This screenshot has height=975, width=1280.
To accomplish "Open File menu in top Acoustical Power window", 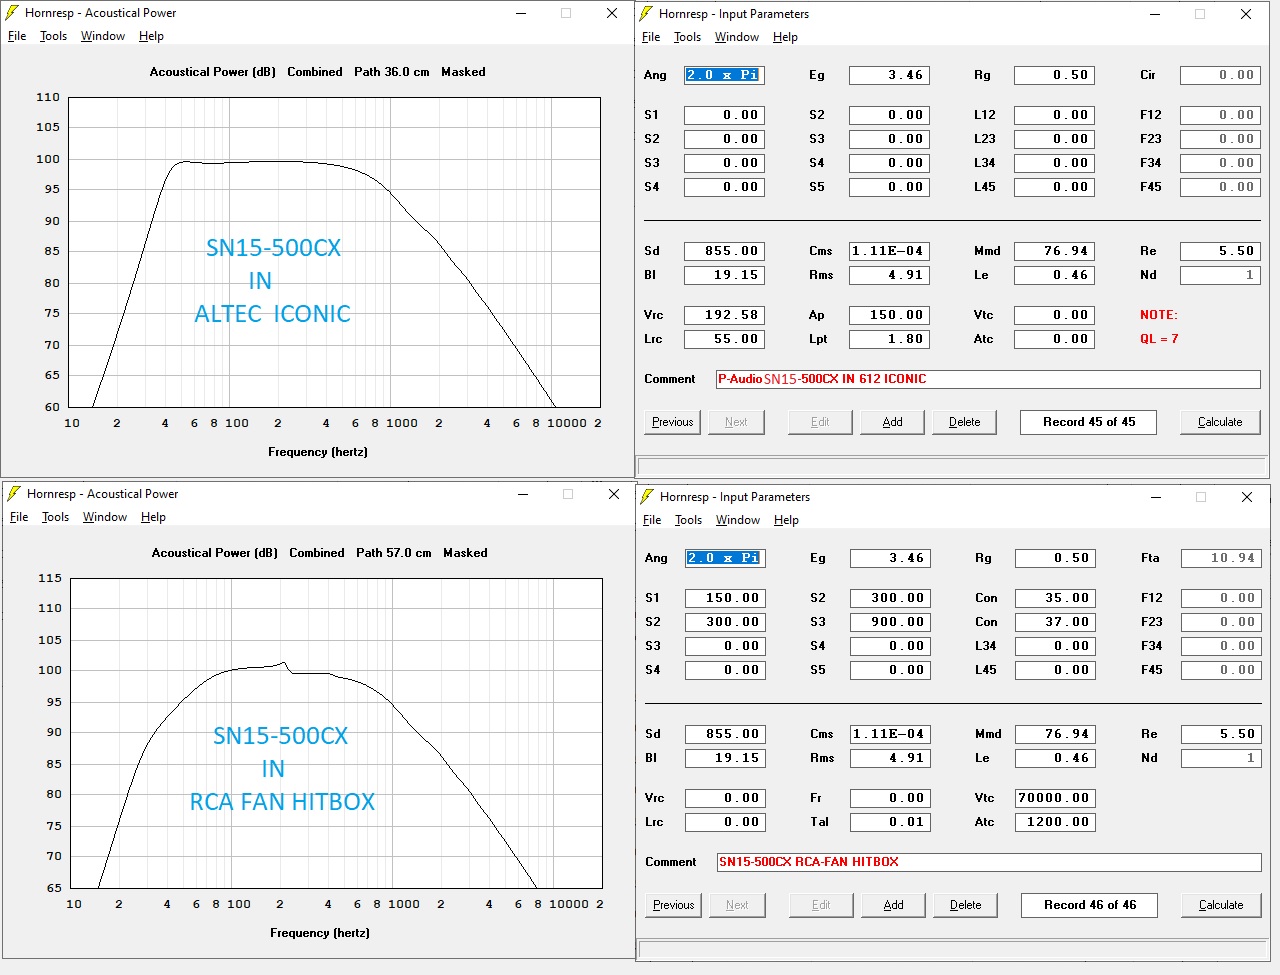I will click(17, 36).
